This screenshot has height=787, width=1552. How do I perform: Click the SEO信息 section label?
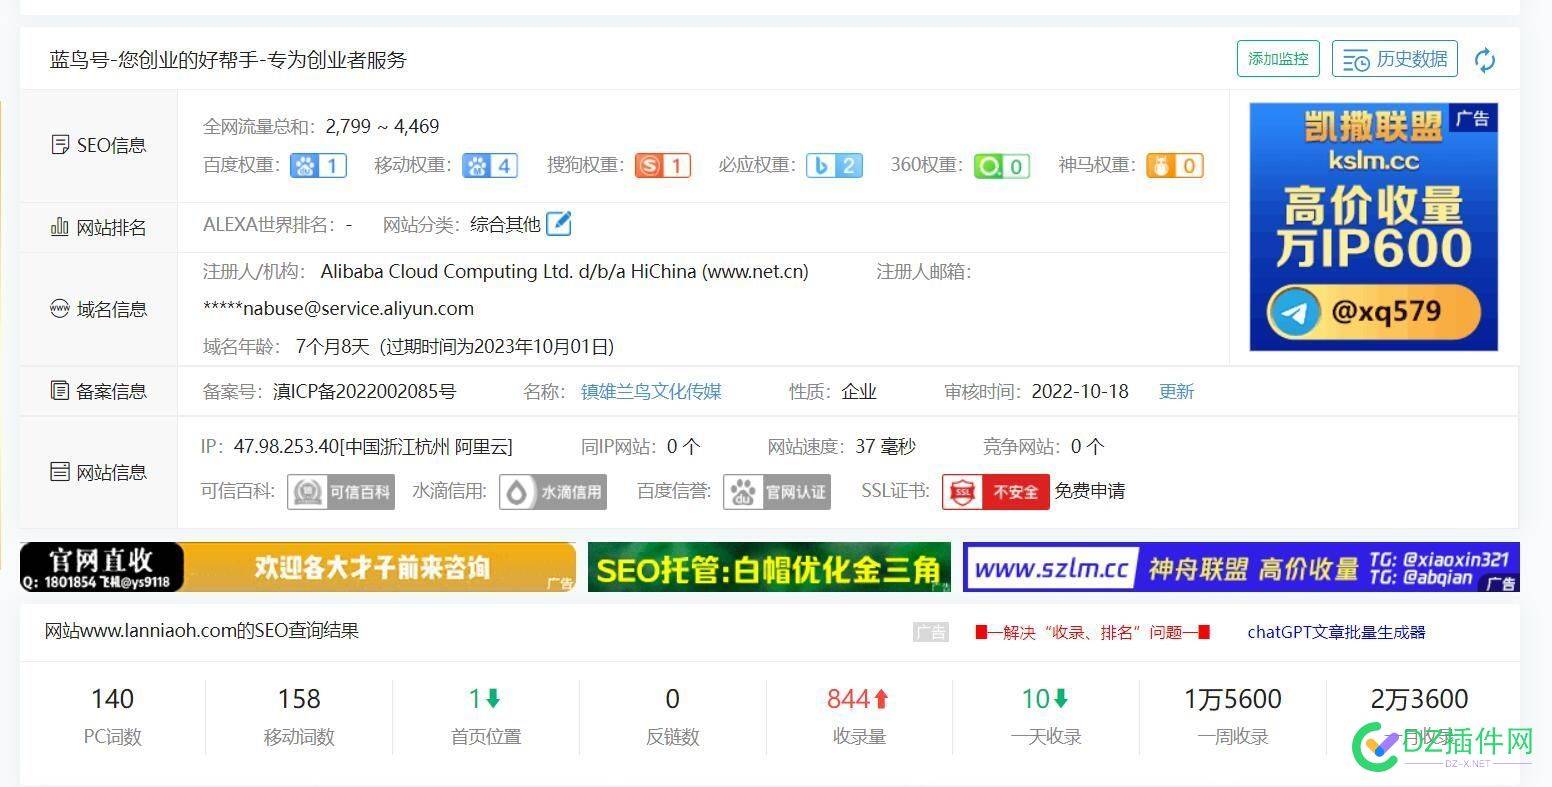pos(99,145)
